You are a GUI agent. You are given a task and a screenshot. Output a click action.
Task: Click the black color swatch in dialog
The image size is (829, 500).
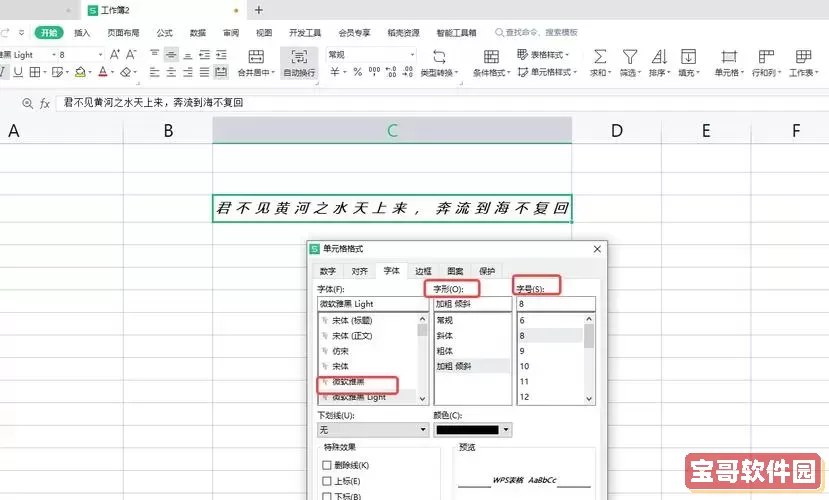(467, 430)
